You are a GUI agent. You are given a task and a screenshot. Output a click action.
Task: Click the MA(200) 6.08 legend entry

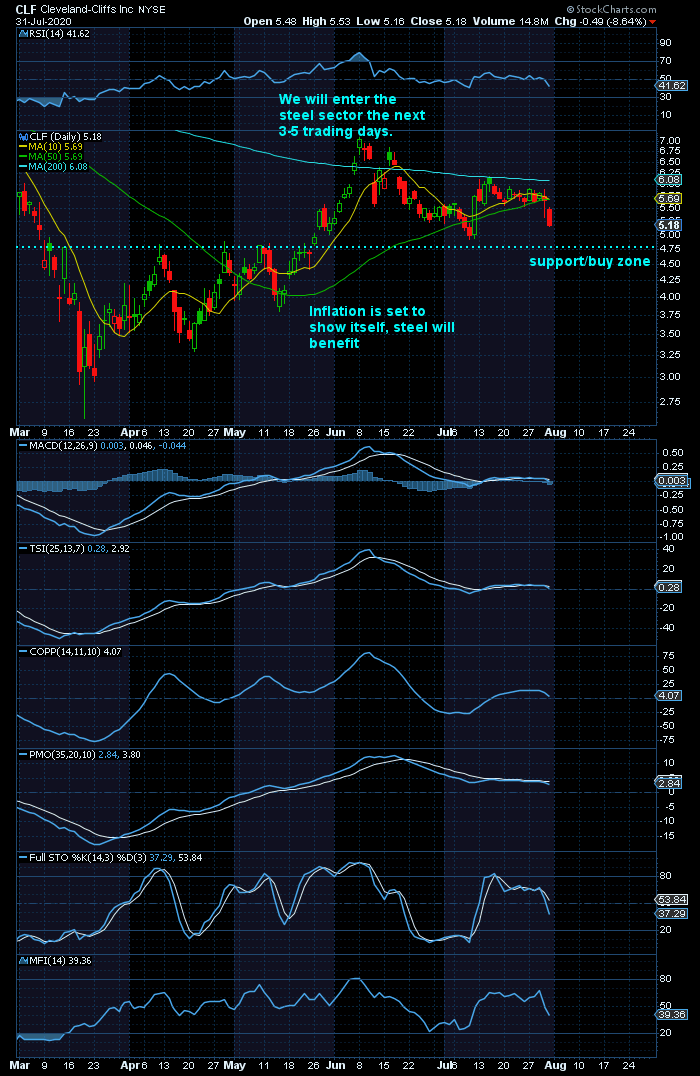tap(54, 166)
